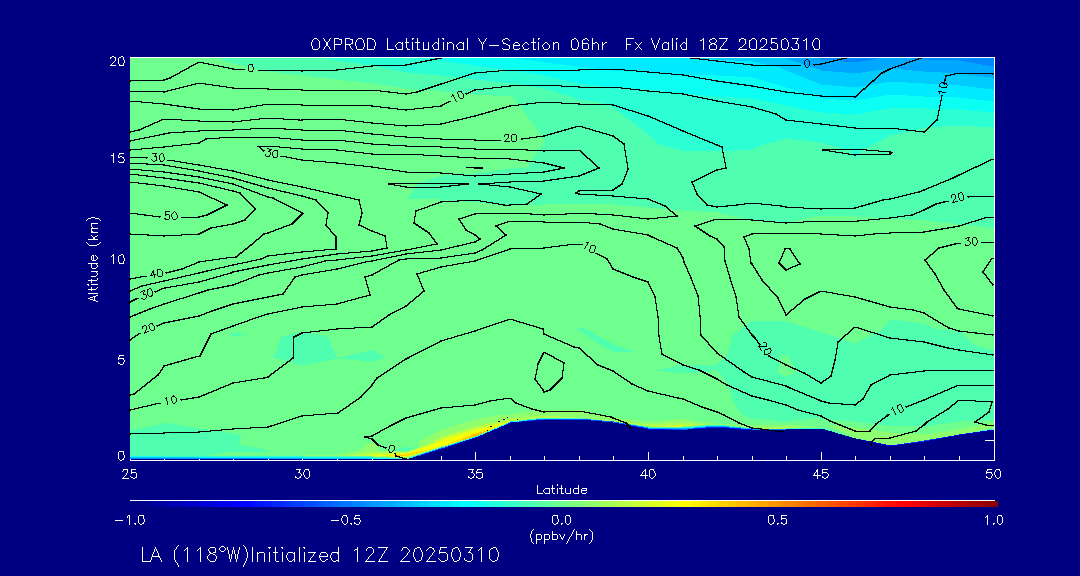Click the plot title "OXPROD Latitudinal Y-Section 06hr"
Viewport: 1080px width, 576px height.
click(x=459, y=45)
